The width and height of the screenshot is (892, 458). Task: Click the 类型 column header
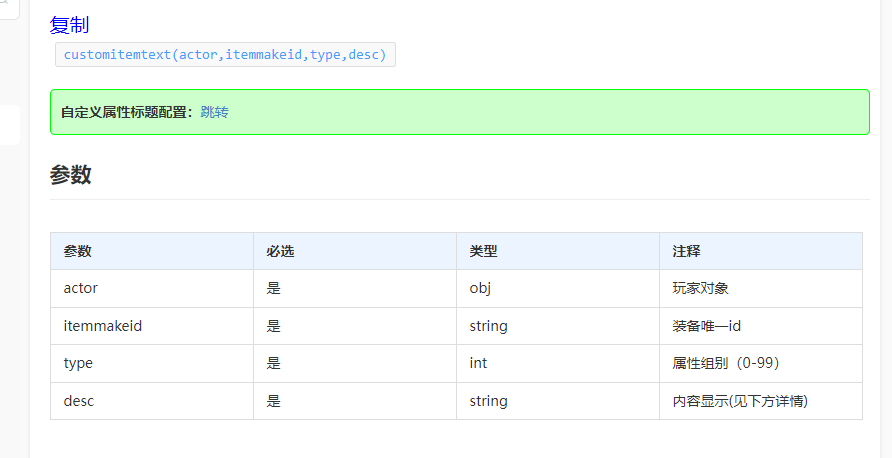click(558, 251)
